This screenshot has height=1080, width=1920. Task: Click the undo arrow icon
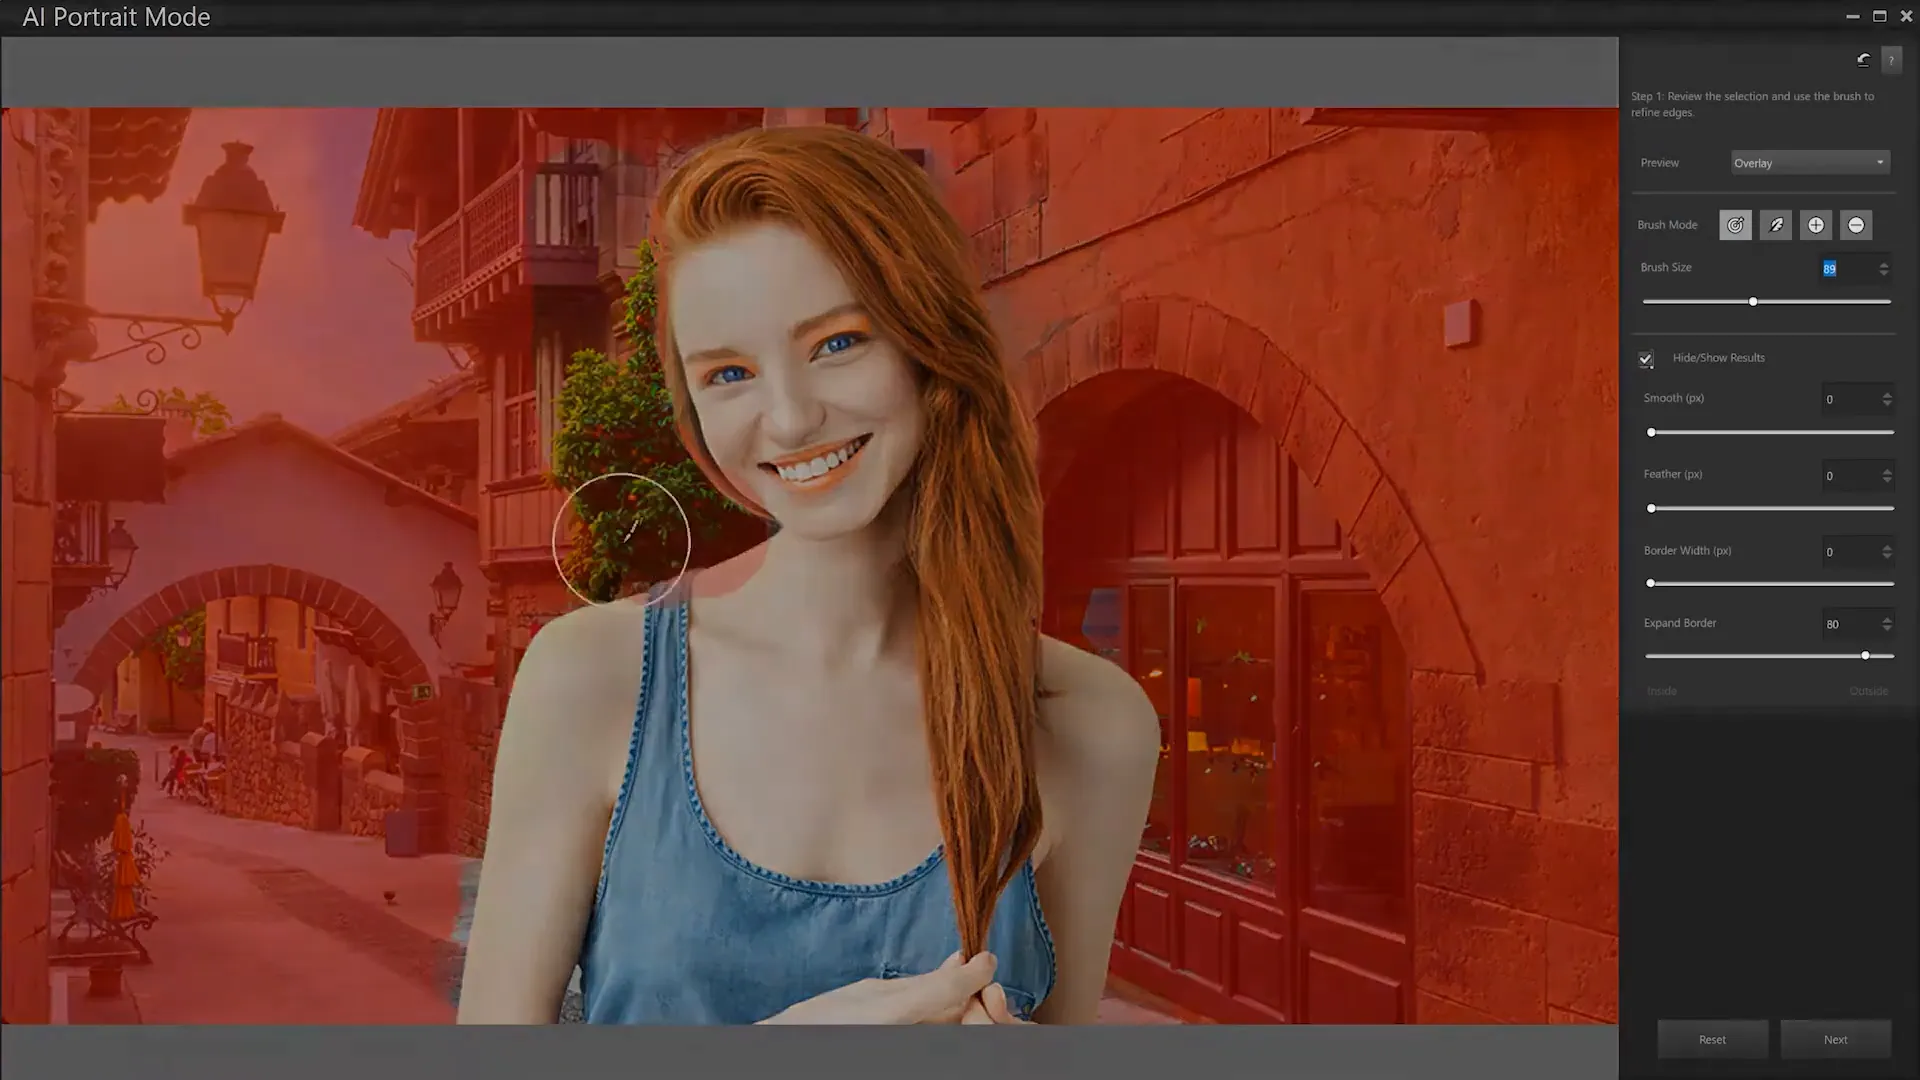coord(1862,60)
